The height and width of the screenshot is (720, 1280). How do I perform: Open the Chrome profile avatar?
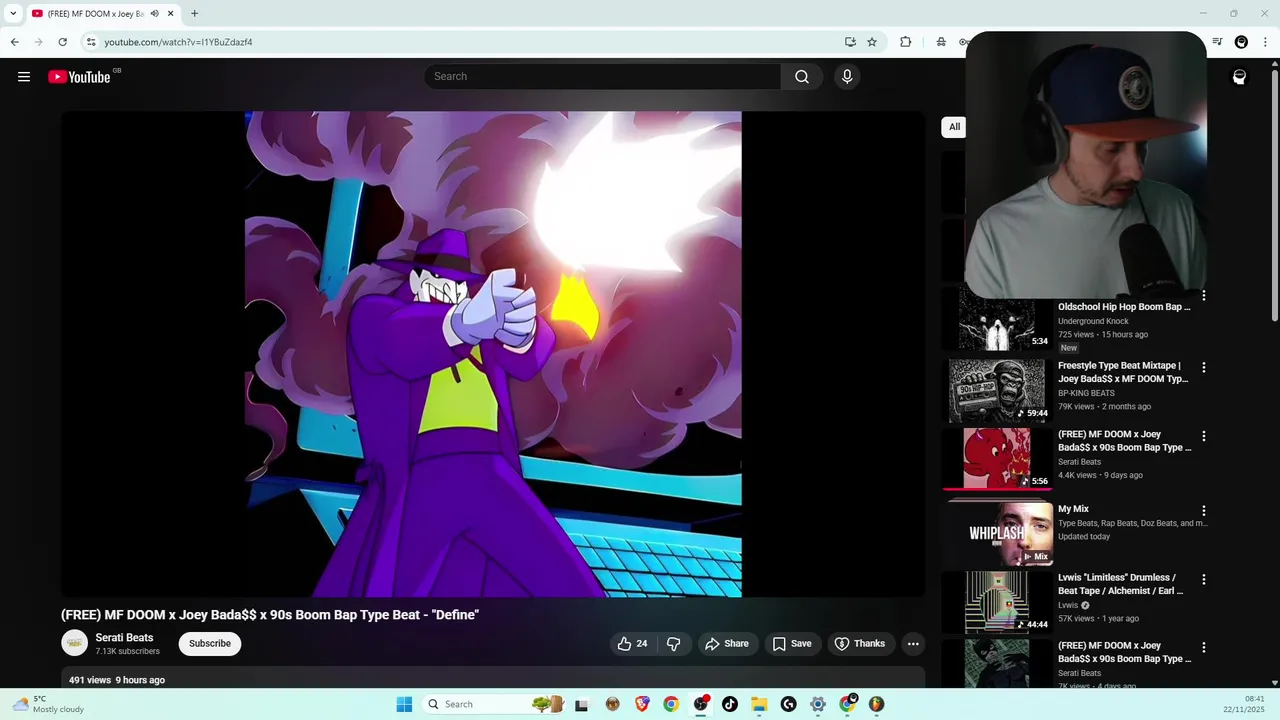1241,42
